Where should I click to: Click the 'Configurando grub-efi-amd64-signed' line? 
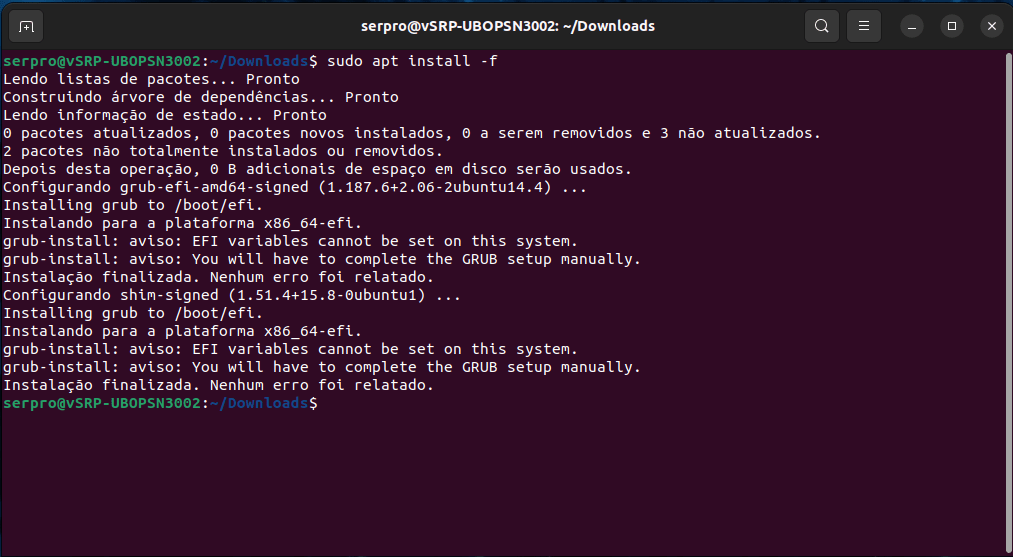click(295, 187)
